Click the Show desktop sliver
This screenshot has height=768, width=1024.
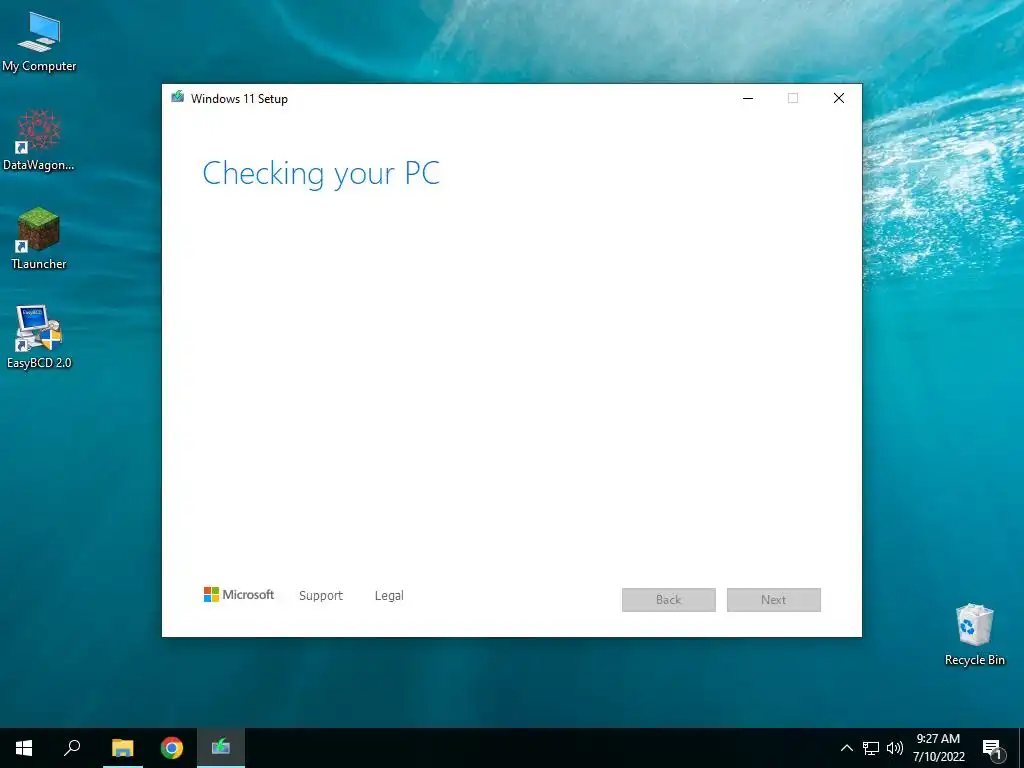(1021, 748)
